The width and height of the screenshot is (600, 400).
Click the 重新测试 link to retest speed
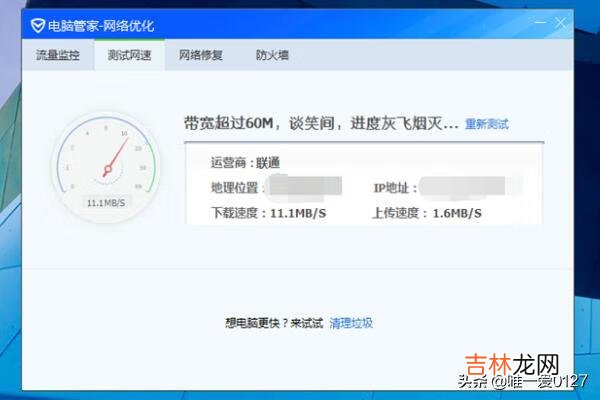(x=487, y=125)
